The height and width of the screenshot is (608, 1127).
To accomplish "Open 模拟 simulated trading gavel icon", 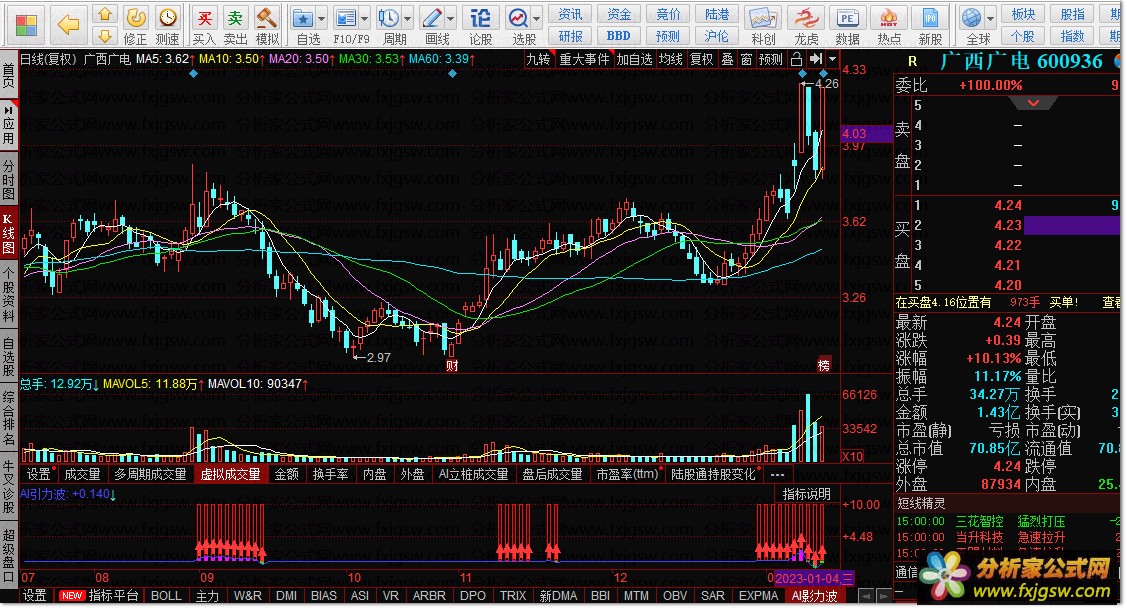I will pos(267,18).
